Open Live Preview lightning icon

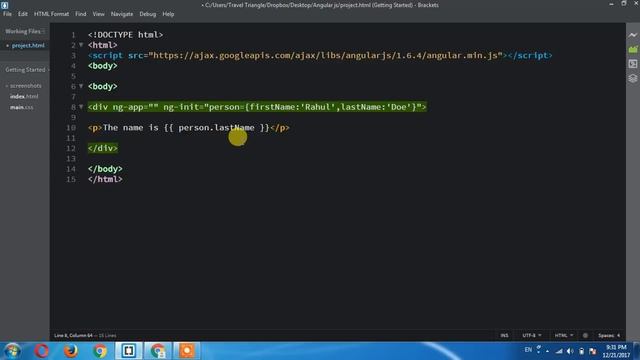(x=633, y=35)
